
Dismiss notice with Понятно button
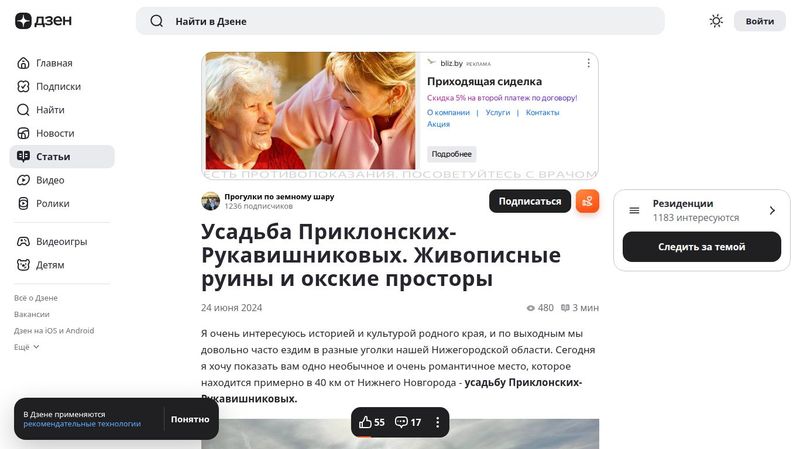click(x=190, y=419)
